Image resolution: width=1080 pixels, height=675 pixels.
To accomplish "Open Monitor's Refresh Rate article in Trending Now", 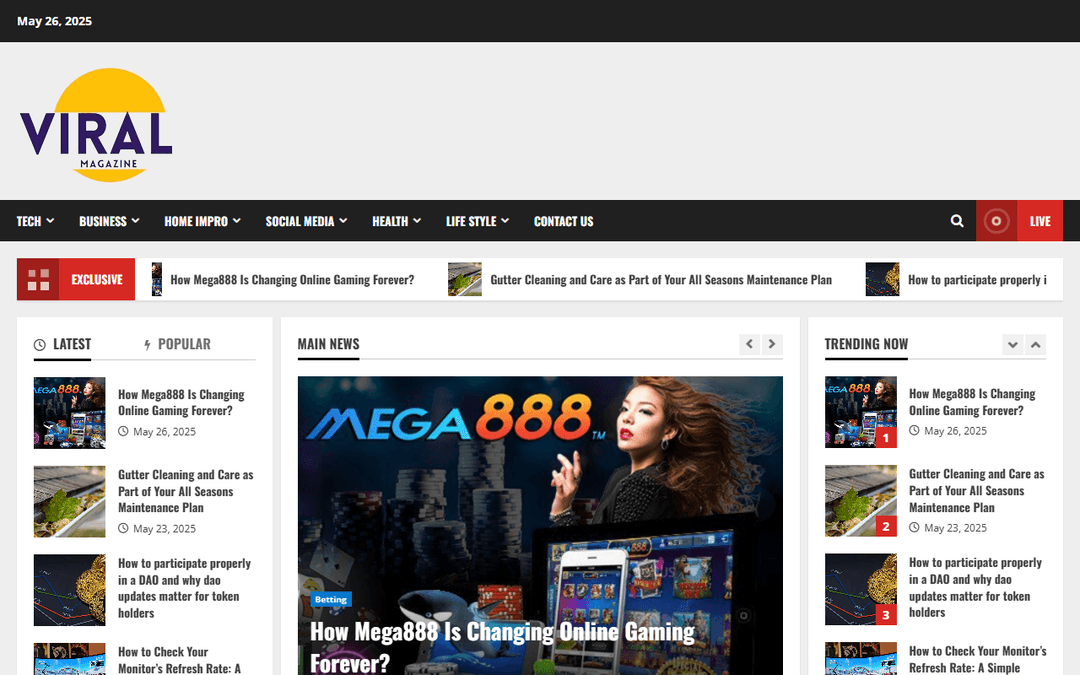I will tap(977, 659).
